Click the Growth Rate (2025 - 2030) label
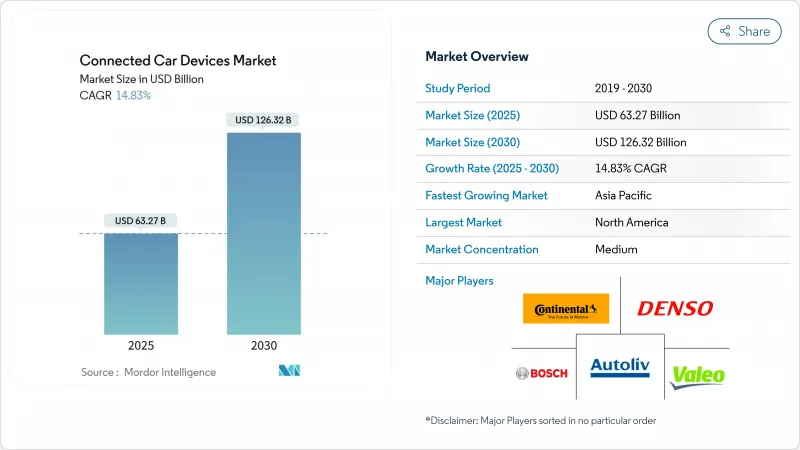 point(489,169)
